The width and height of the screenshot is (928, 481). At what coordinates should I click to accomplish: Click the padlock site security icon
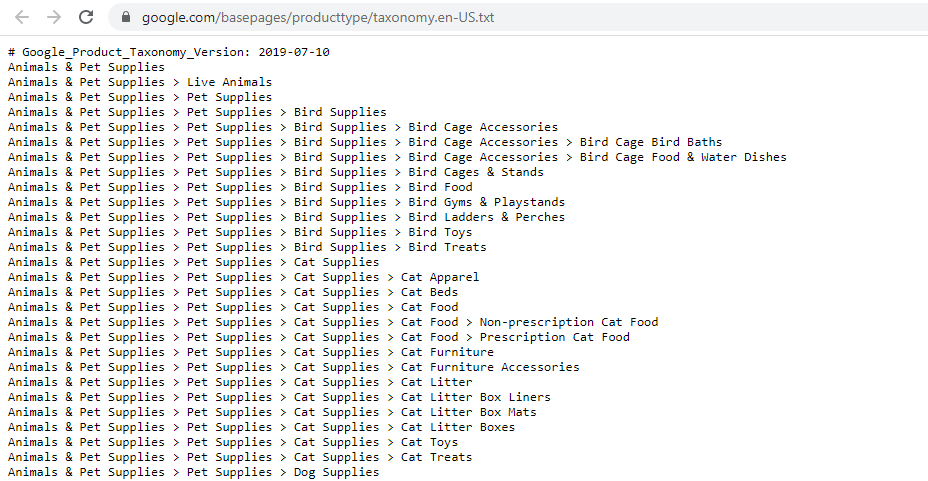[x=125, y=17]
